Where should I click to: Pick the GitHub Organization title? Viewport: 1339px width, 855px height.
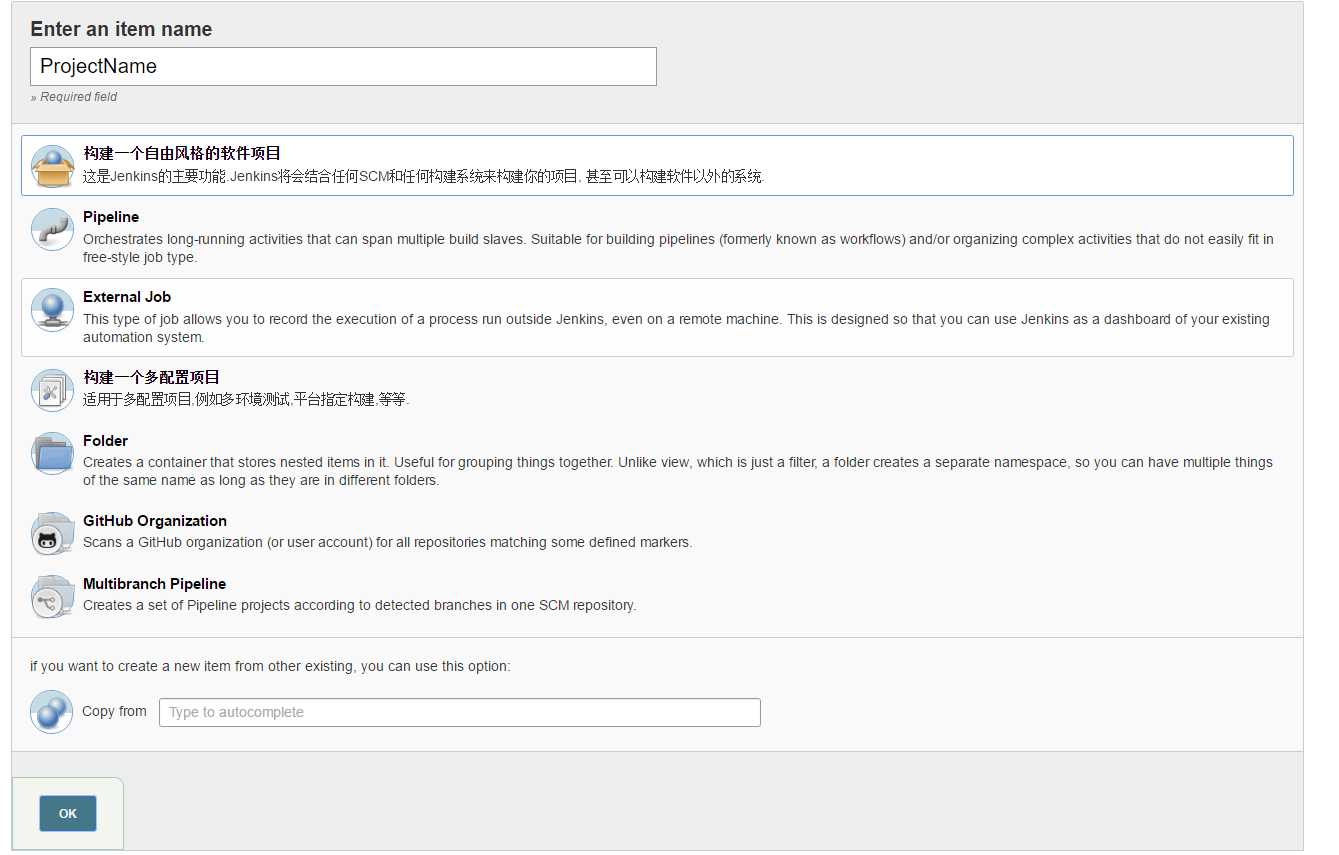pos(155,521)
